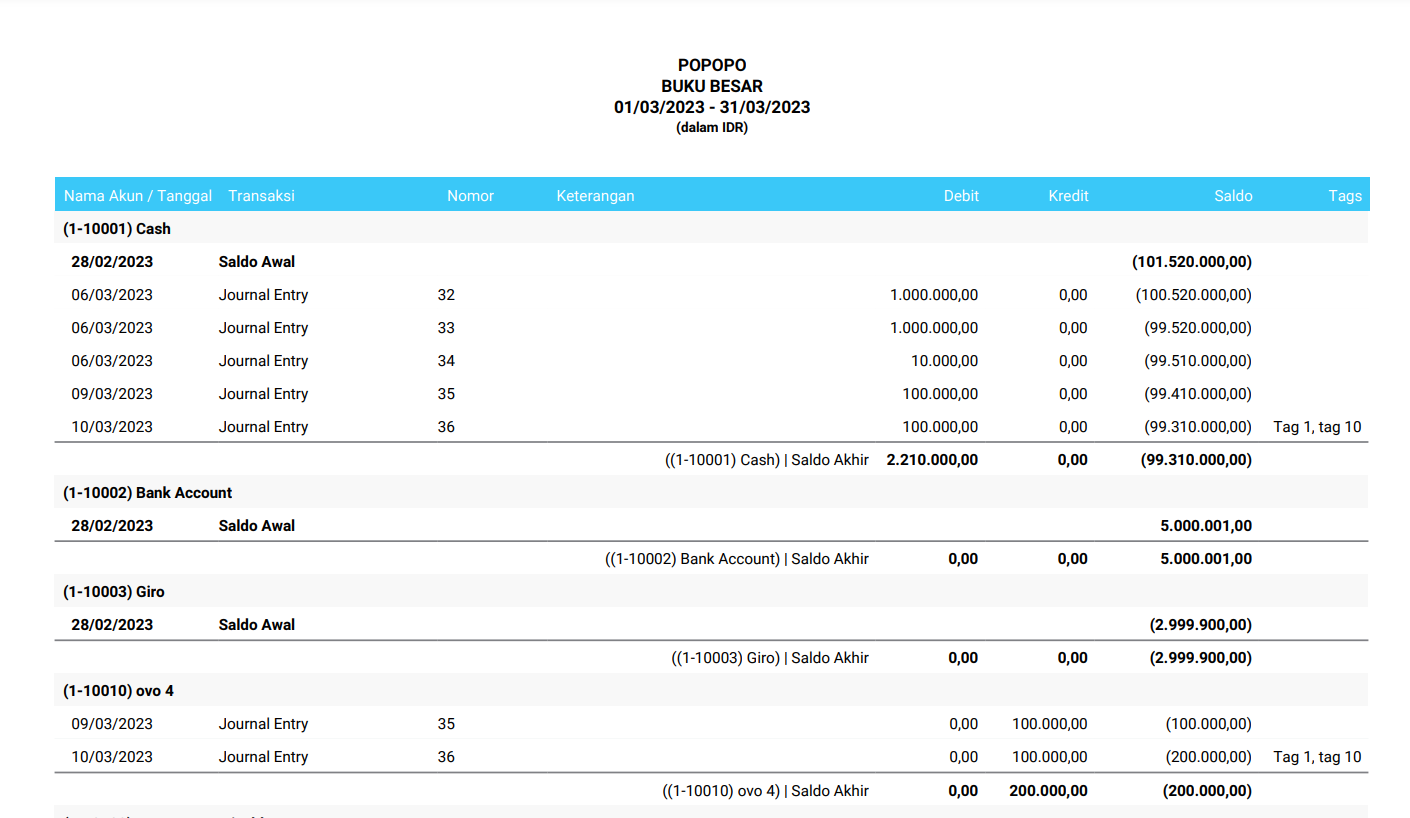This screenshot has height=818, width=1410.
Task: Click the Kredit column header
Action: click(x=1068, y=196)
